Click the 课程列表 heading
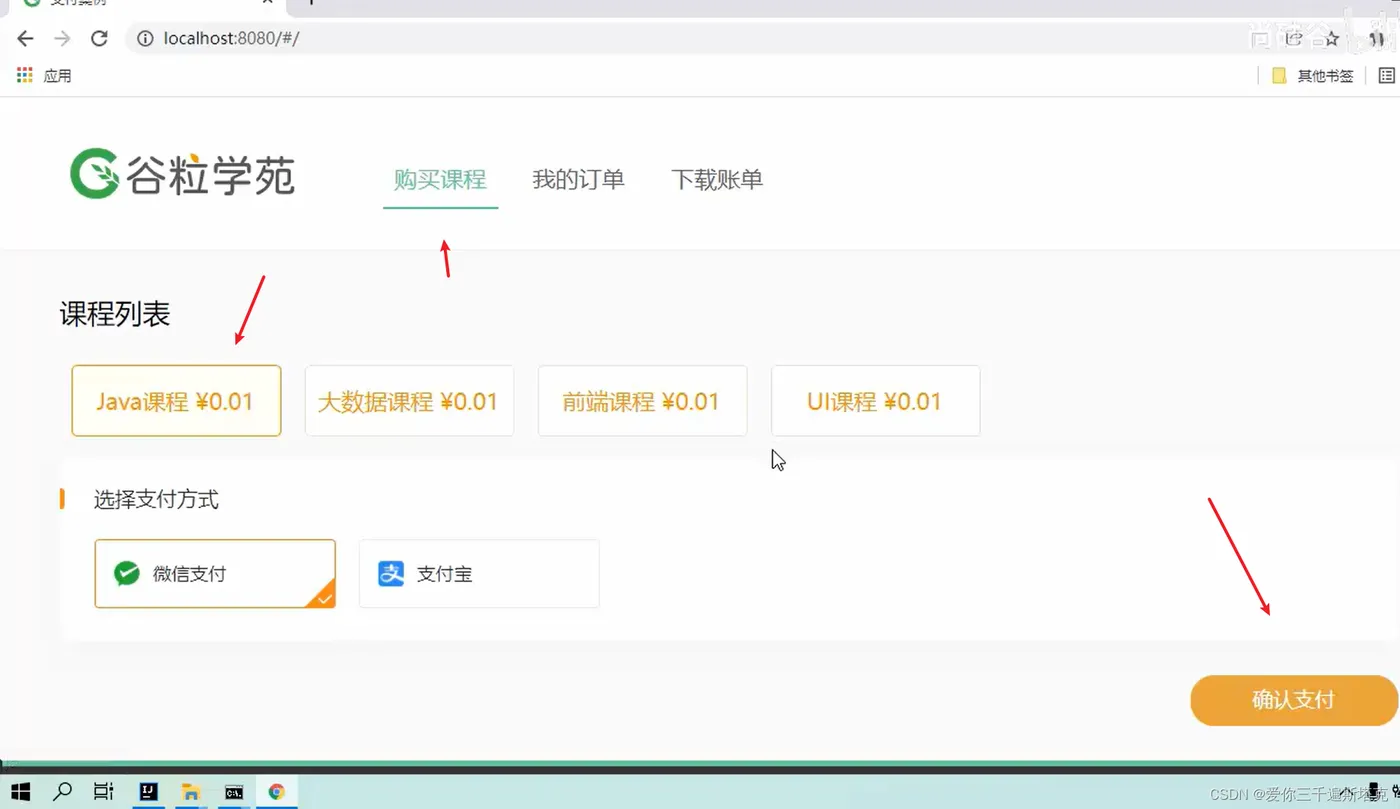Screen dimensions: 1400x809 [x=115, y=314]
